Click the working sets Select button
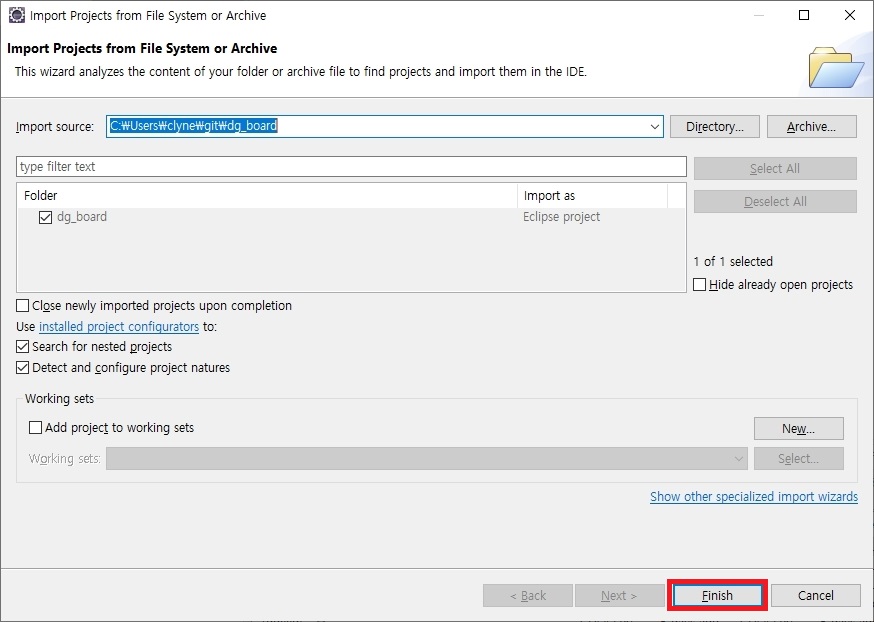This screenshot has height=622, width=874. 798,458
